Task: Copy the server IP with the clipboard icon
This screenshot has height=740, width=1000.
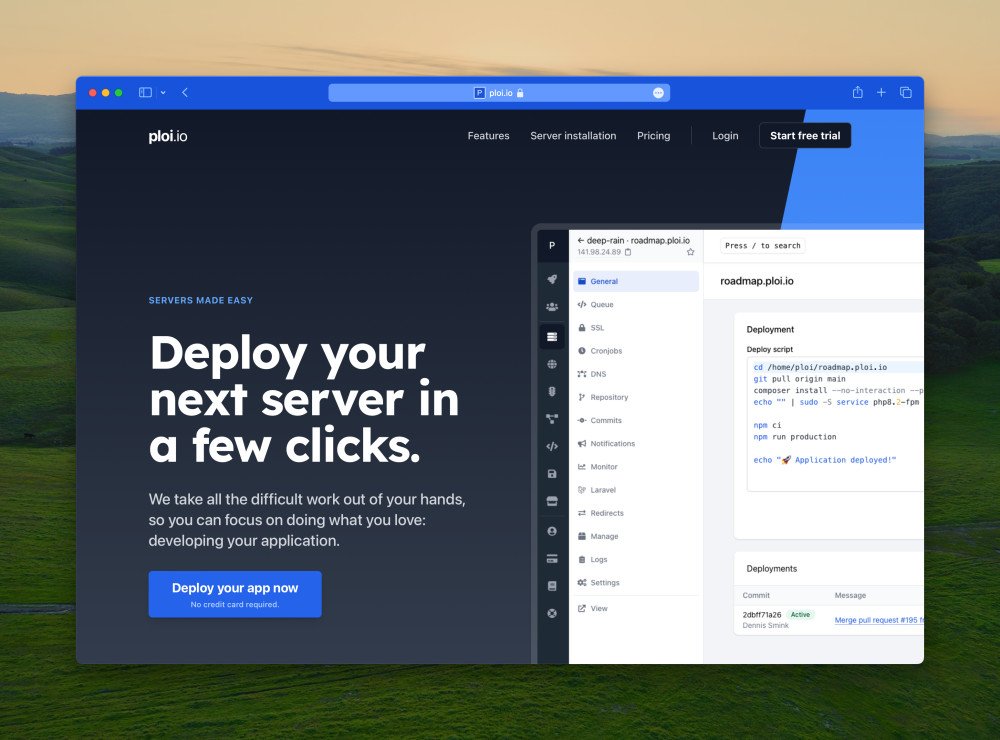Action: click(628, 252)
